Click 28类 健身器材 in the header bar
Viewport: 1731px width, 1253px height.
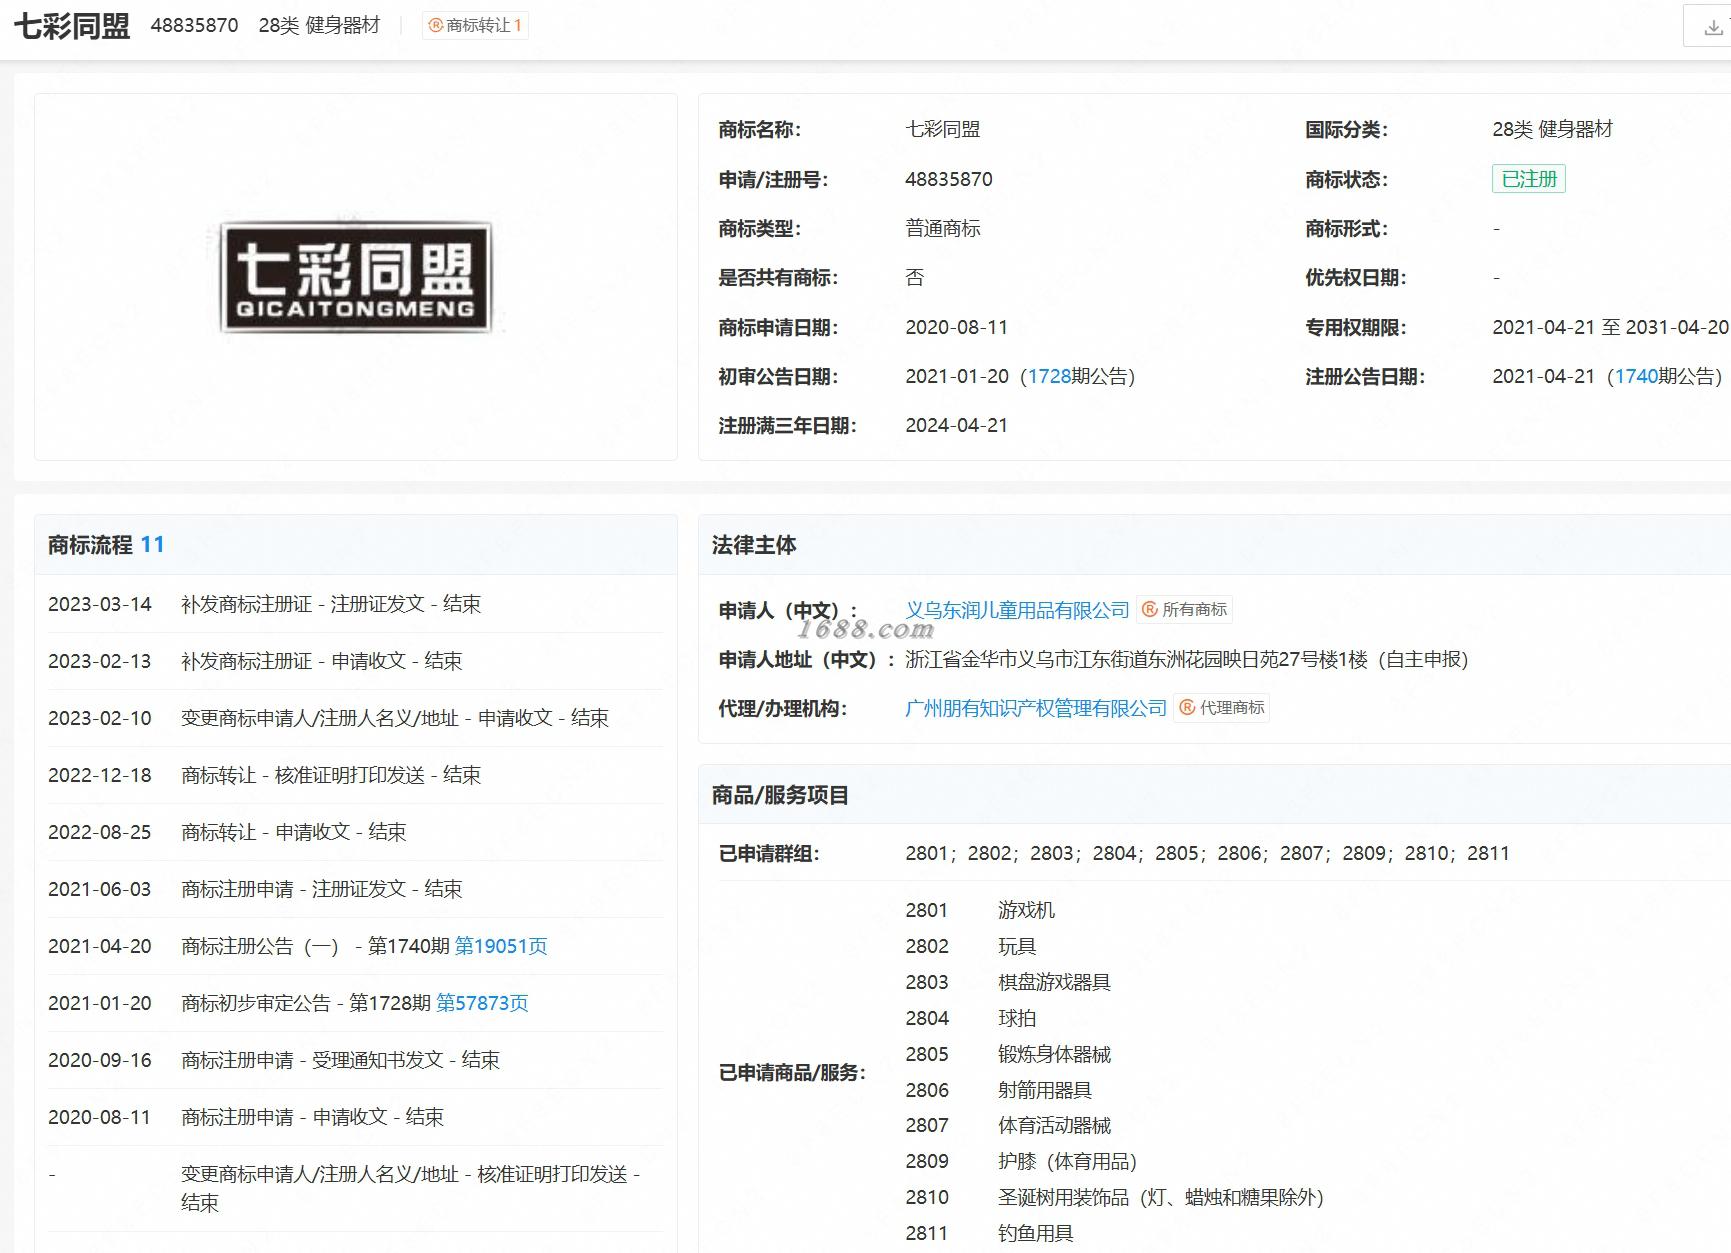point(319,26)
